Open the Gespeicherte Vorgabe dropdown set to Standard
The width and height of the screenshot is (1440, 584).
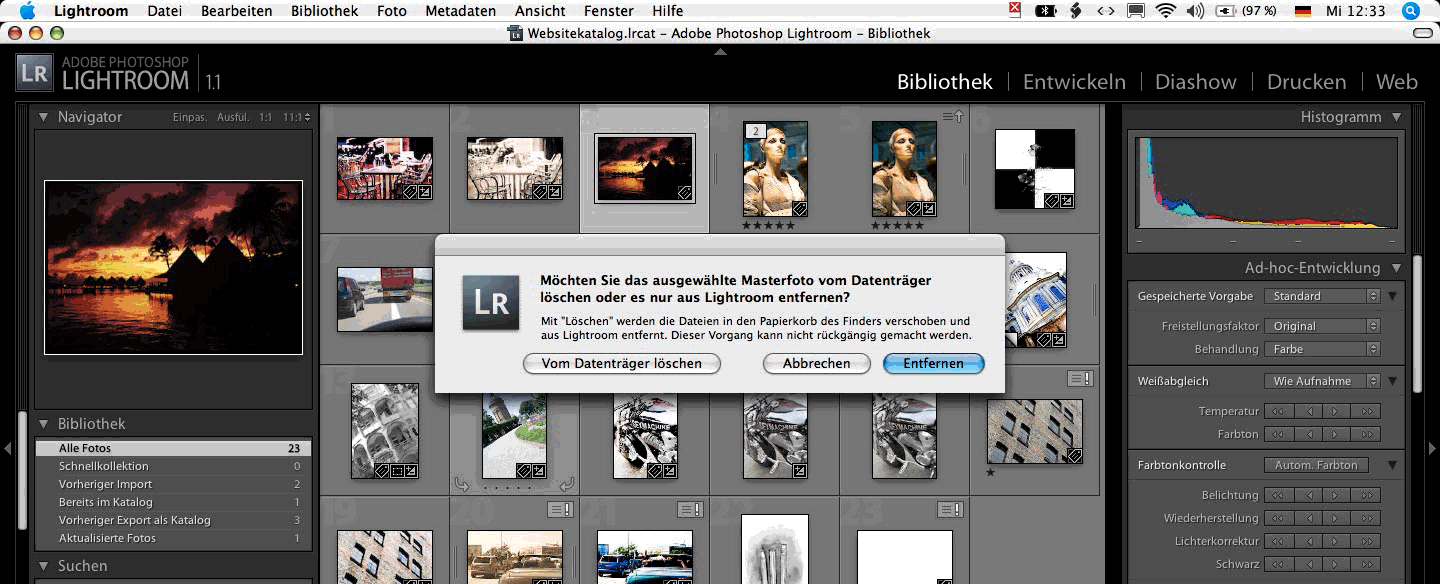coord(1321,296)
